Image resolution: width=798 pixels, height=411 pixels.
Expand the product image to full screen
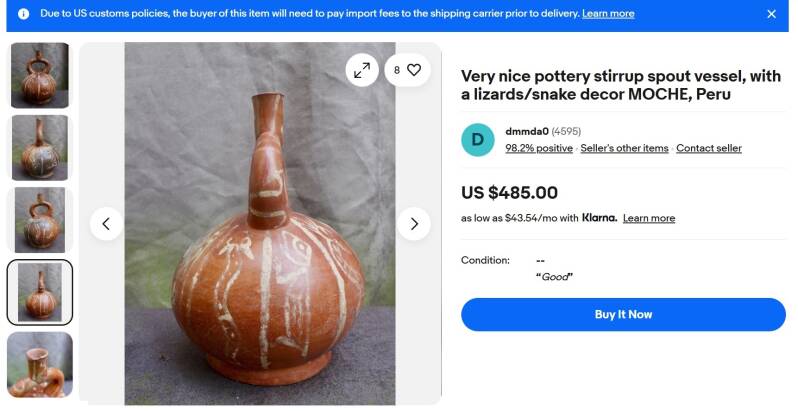pos(362,70)
